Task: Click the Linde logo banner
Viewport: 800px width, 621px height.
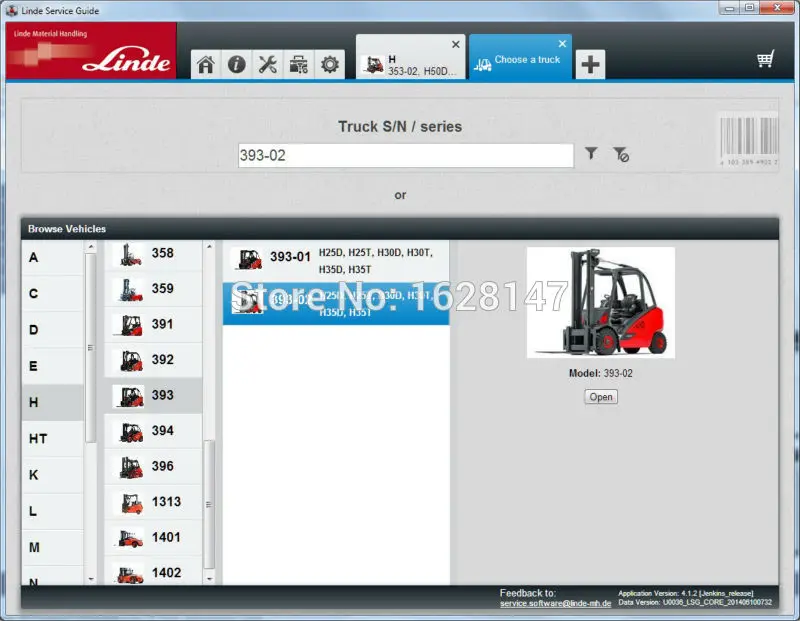Action: click(x=91, y=51)
